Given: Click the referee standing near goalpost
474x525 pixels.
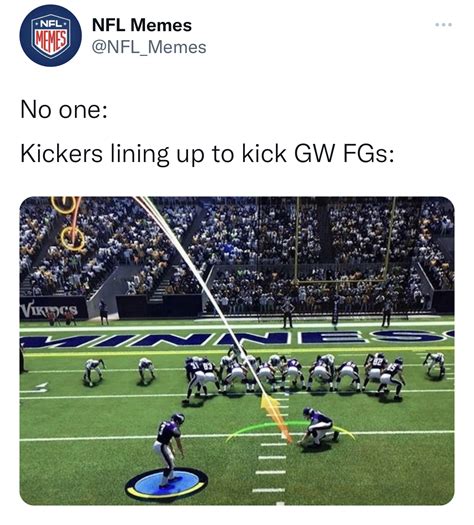Looking at the screenshot, I should tap(287, 313).
